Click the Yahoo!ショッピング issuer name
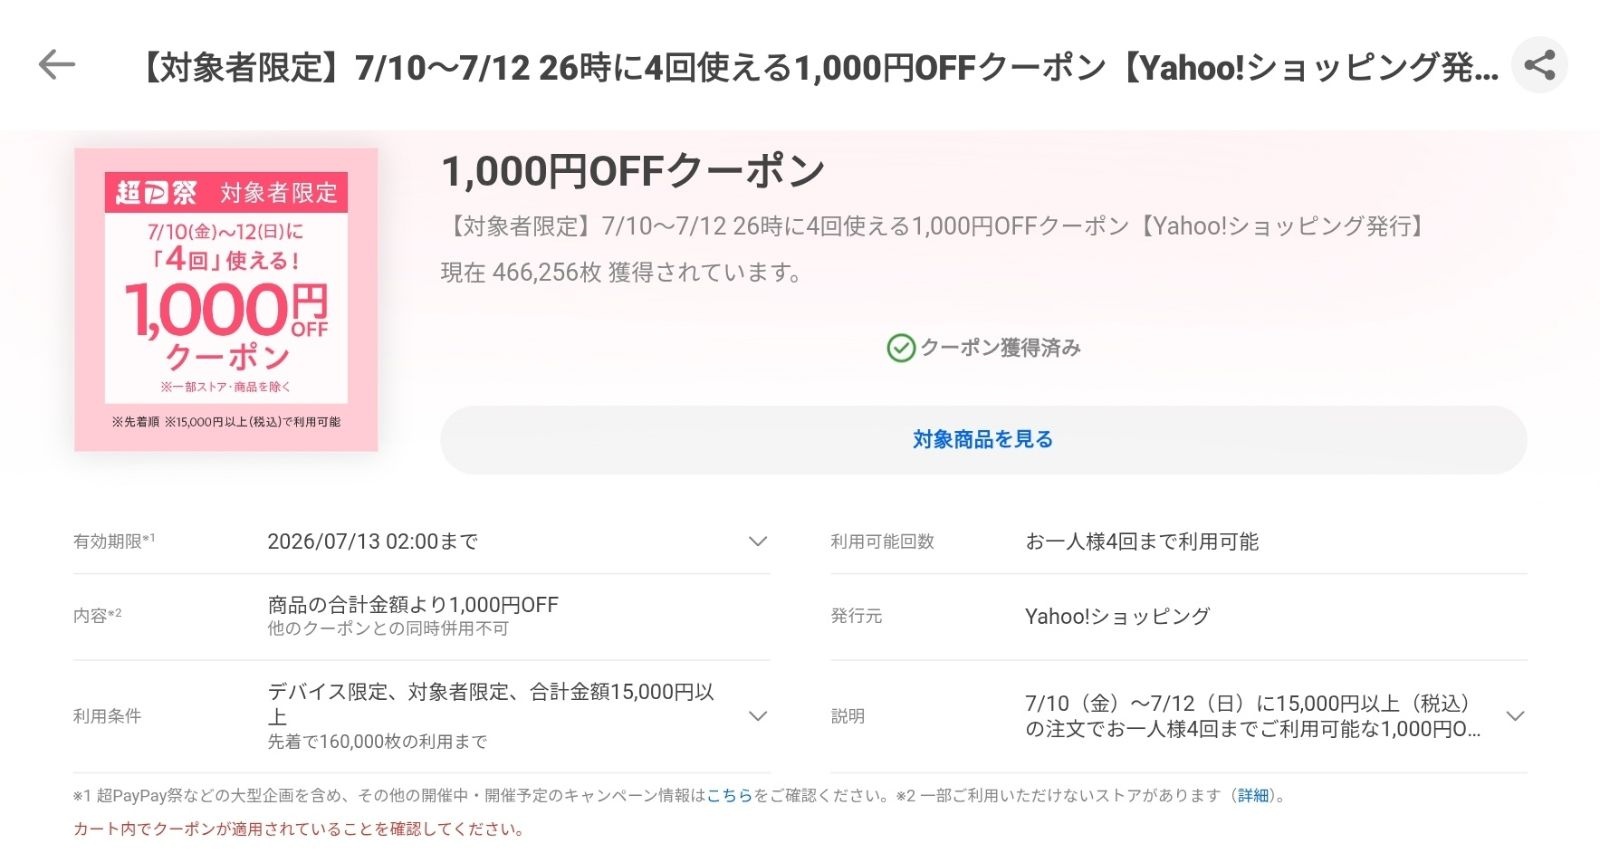The height and width of the screenshot is (853, 1600). [x=1117, y=616]
